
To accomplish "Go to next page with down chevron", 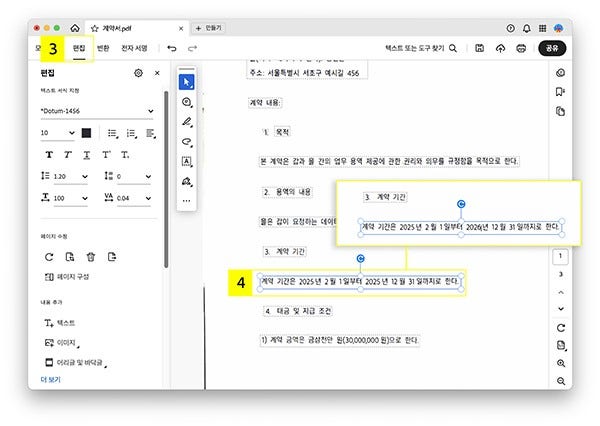I will (561, 308).
